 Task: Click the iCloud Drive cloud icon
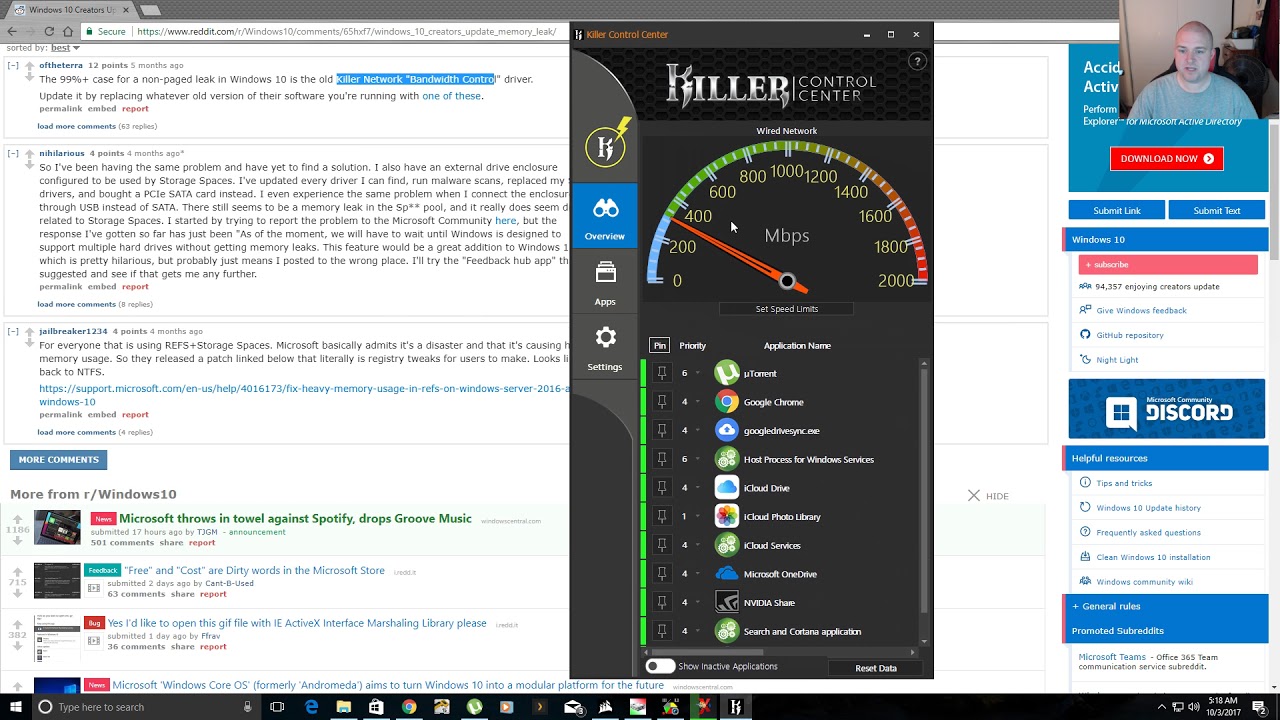click(x=727, y=488)
